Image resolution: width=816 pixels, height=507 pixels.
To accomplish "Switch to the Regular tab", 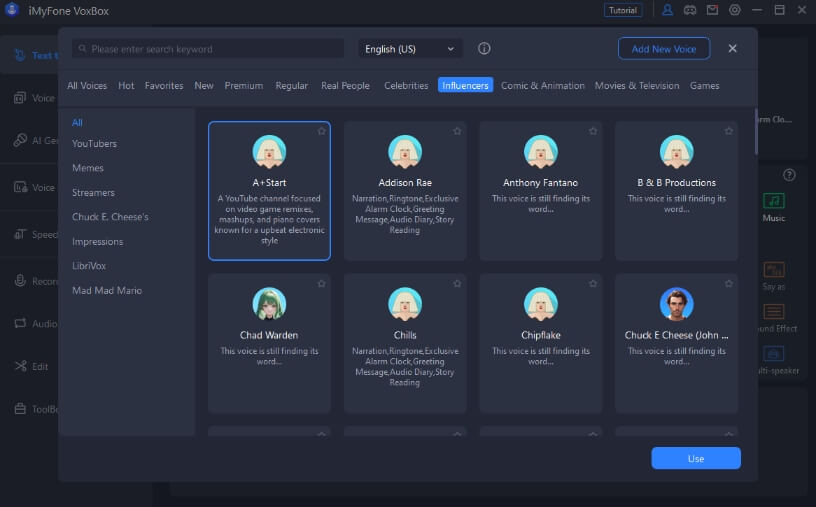I will [291, 85].
